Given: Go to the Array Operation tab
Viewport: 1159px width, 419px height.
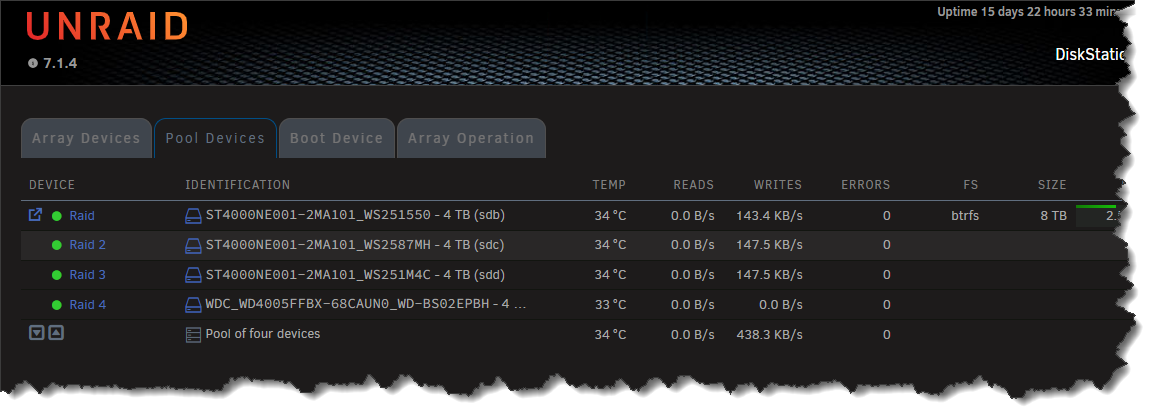Looking at the screenshot, I should tap(471, 138).
